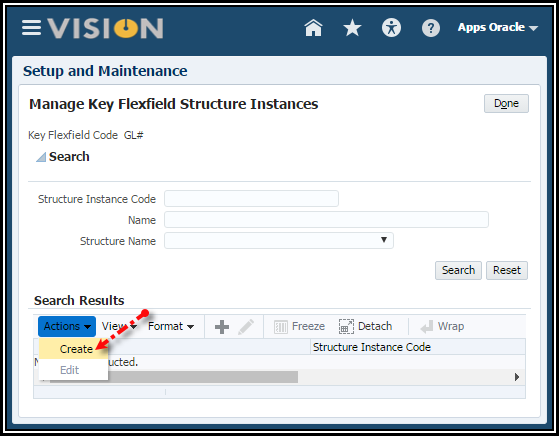Click the horizontal scrollbar right arrow
Viewport: 559px width, 436px height.
517,377
